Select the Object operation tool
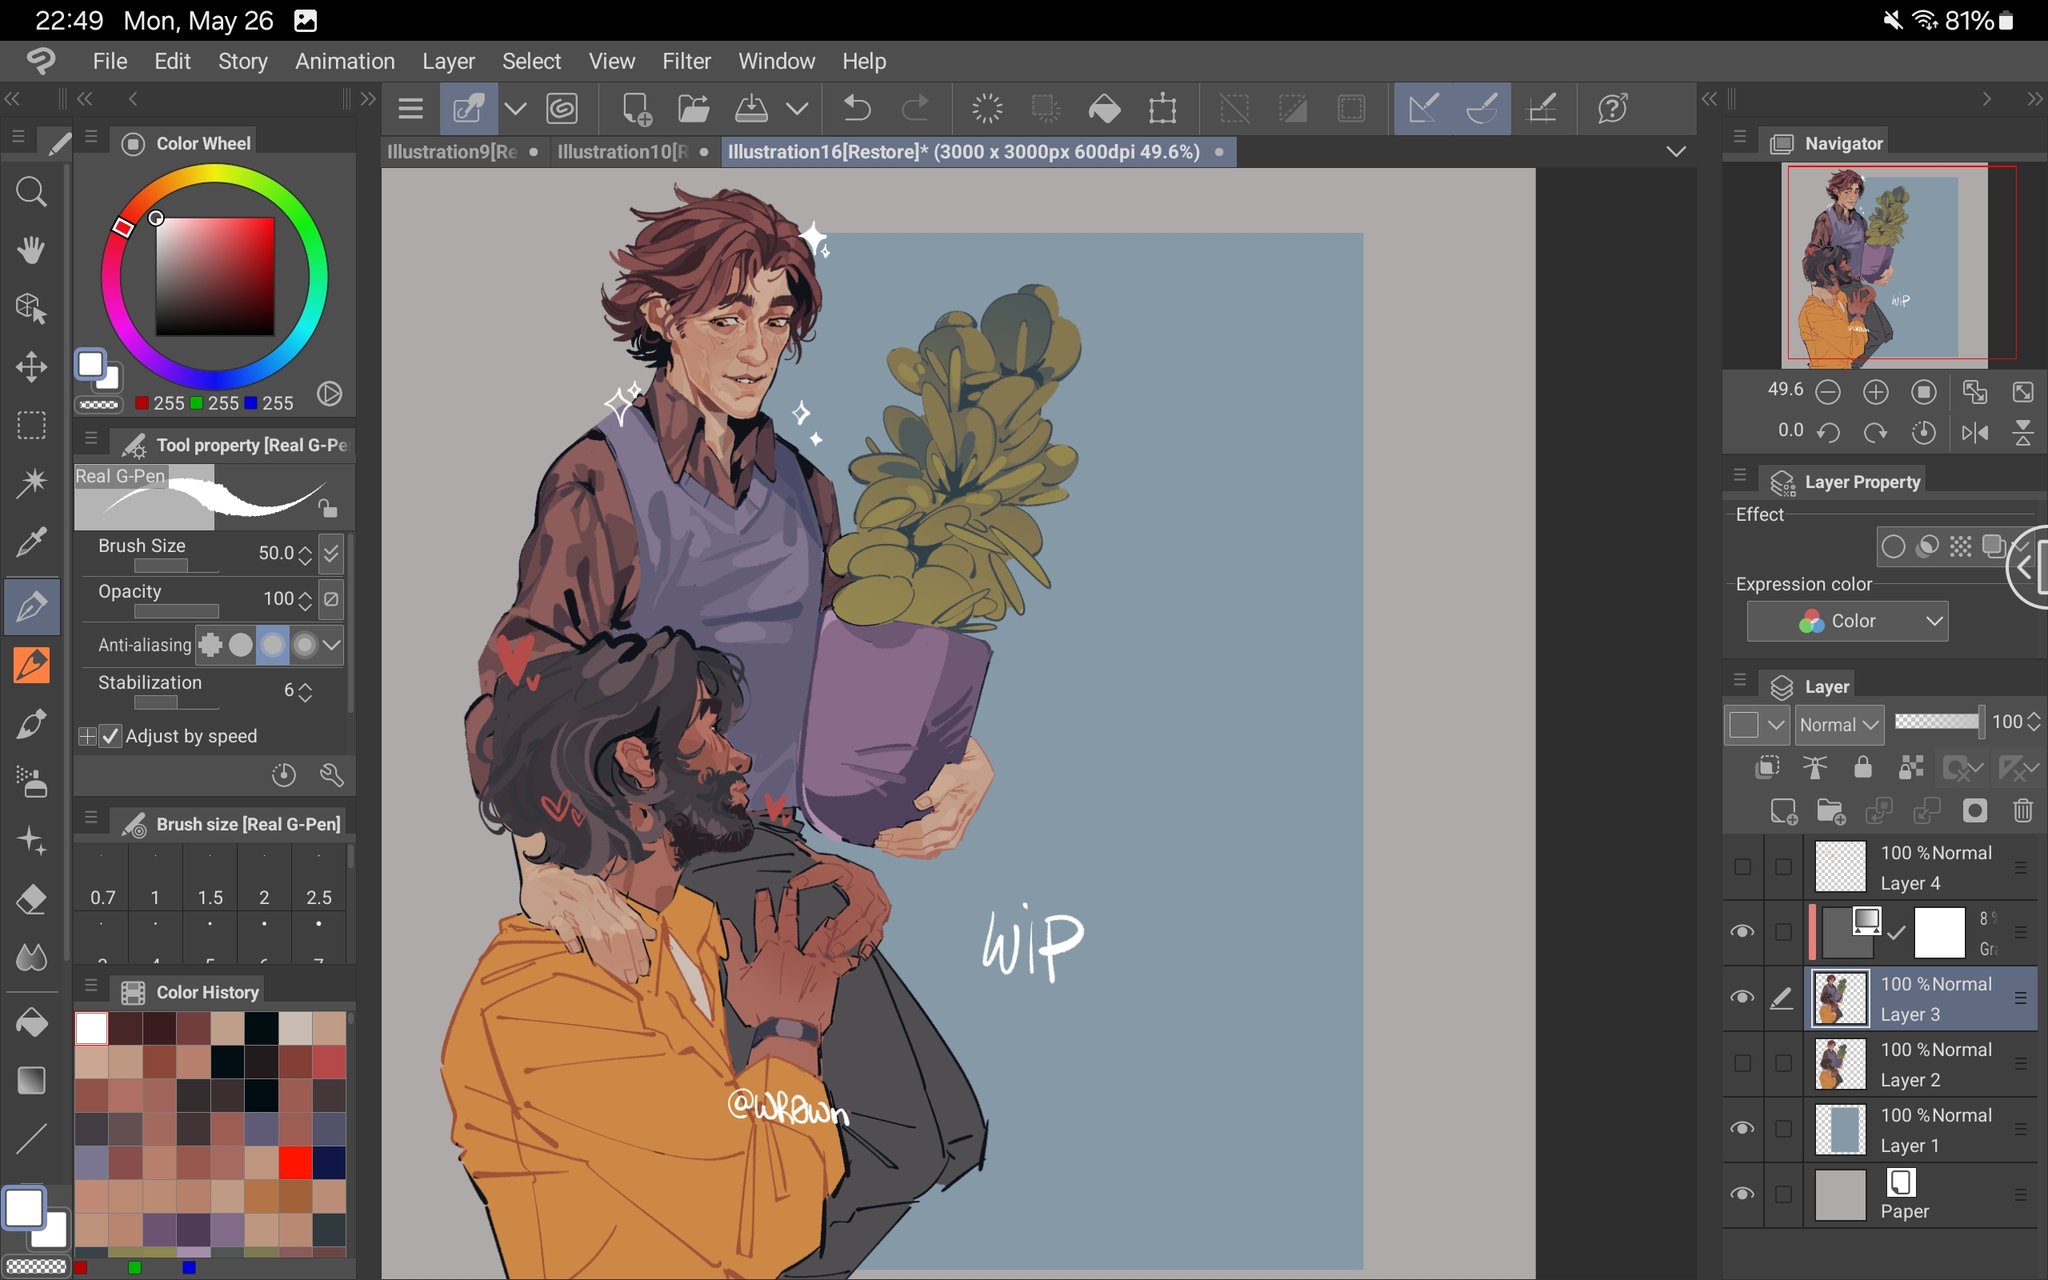The height and width of the screenshot is (1280, 2048). (31, 308)
